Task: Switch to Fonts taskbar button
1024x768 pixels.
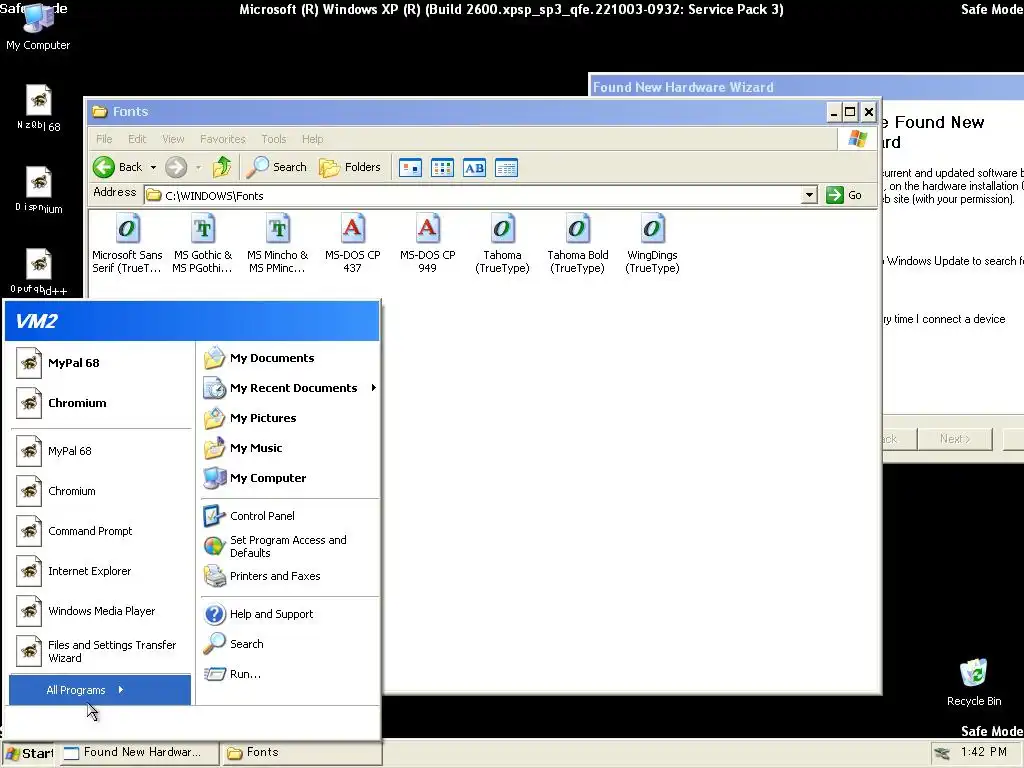Action: [x=300, y=752]
